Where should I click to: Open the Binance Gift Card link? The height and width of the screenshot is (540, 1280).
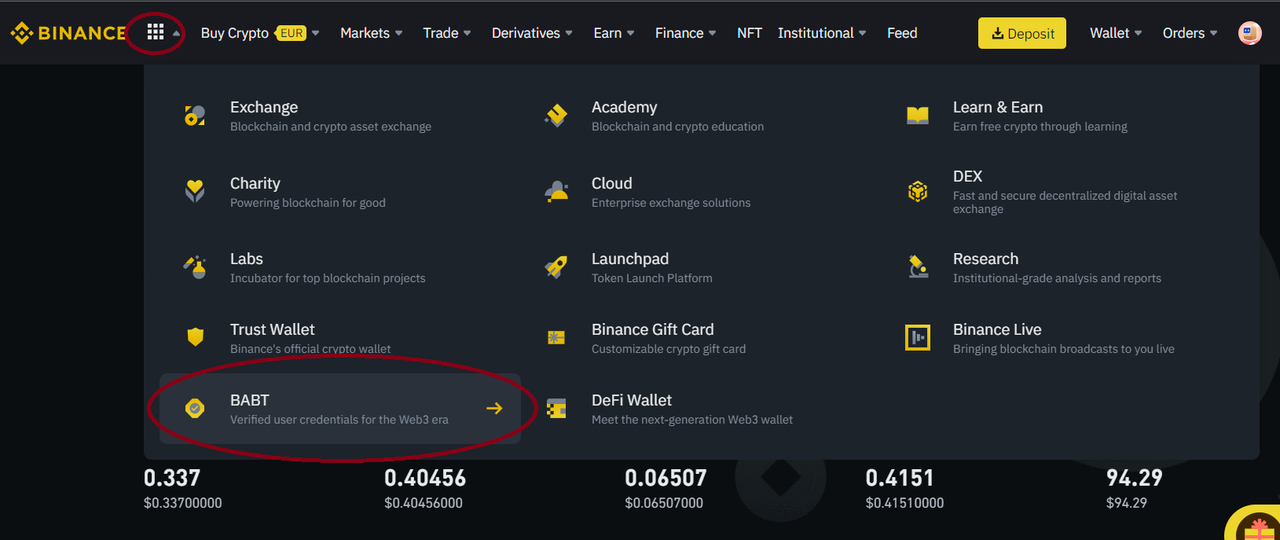click(x=653, y=329)
